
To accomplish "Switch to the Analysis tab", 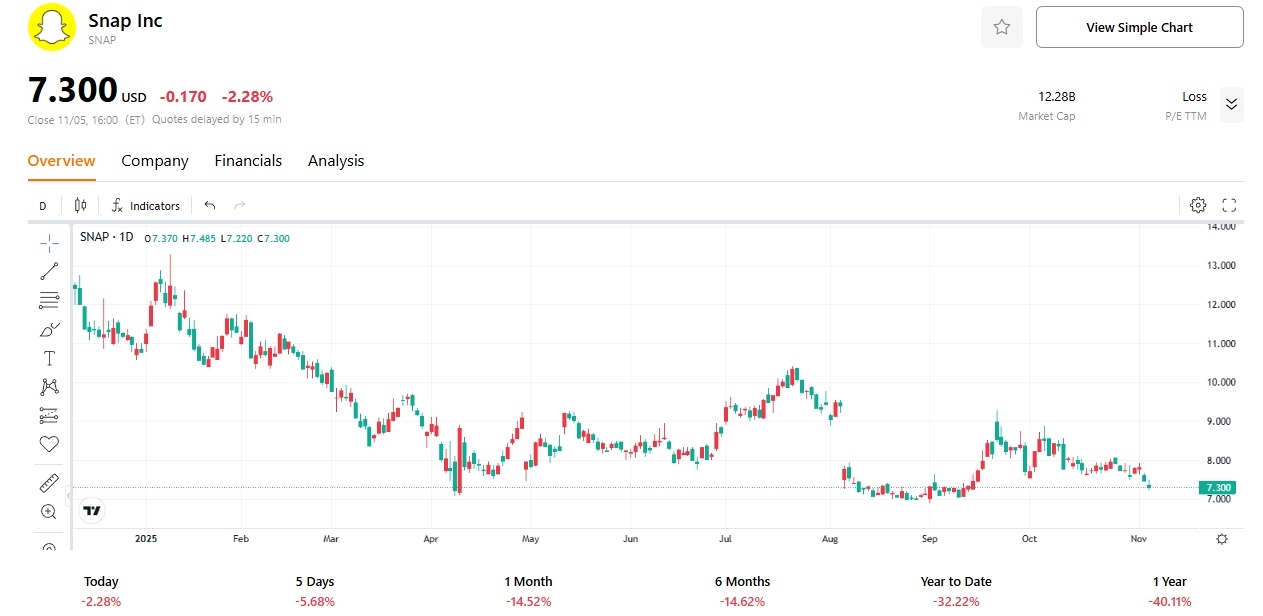I will point(335,160).
